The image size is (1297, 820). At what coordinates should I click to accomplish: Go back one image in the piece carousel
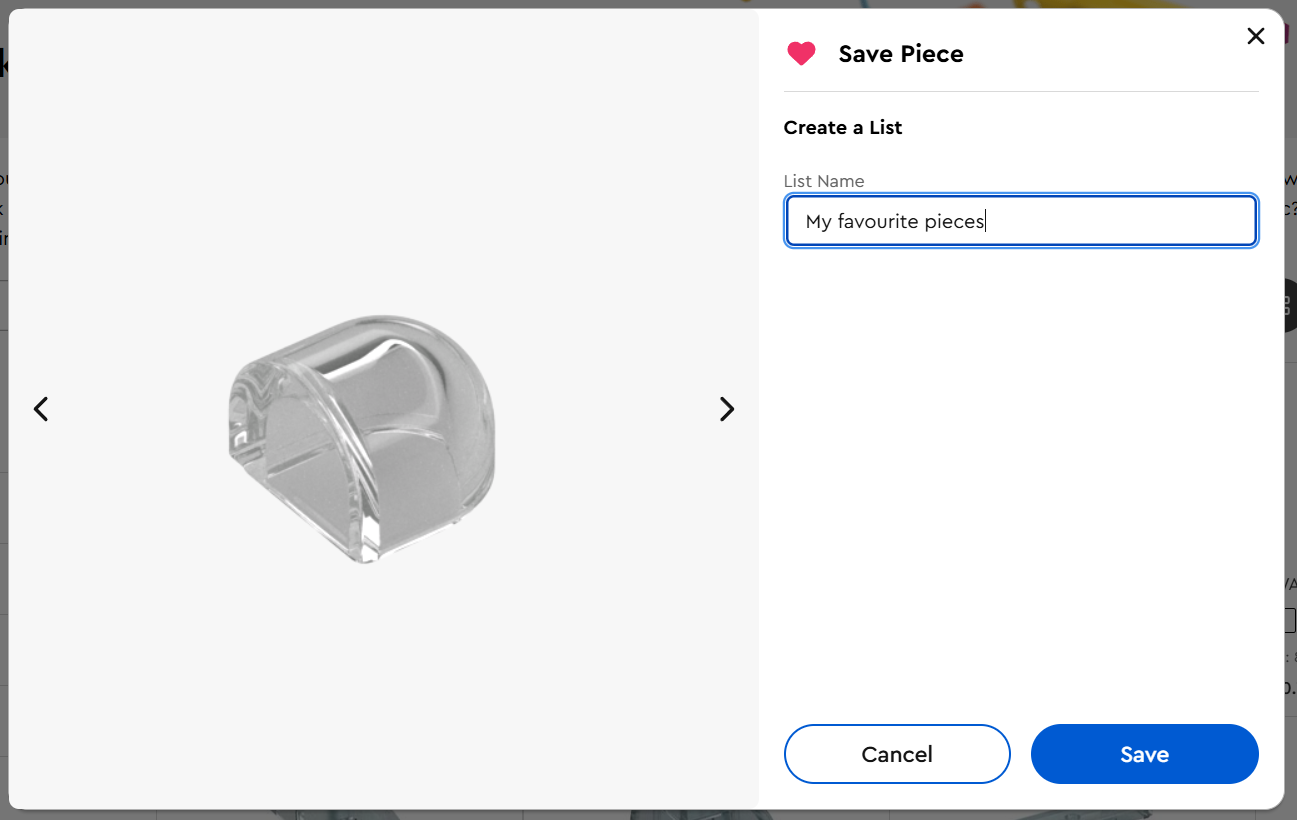[41, 409]
